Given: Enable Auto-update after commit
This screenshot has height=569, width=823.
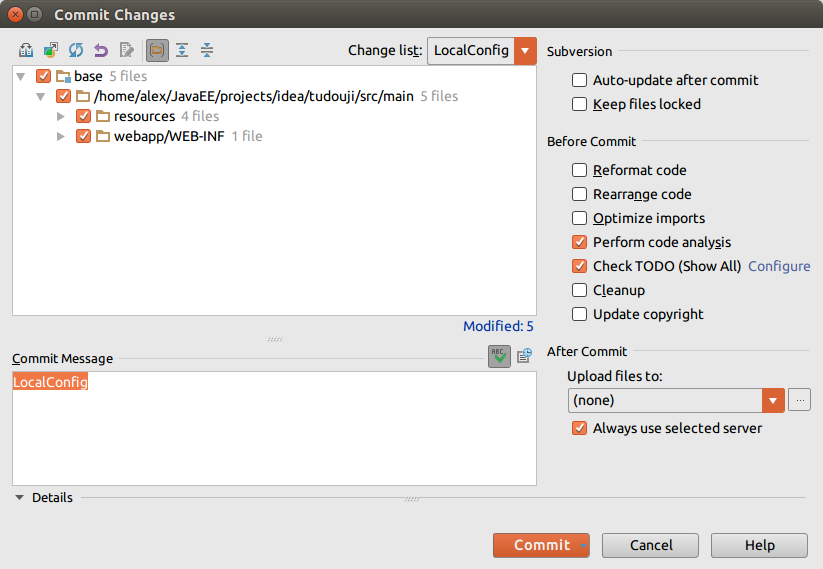Looking at the screenshot, I should pos(579,80).
